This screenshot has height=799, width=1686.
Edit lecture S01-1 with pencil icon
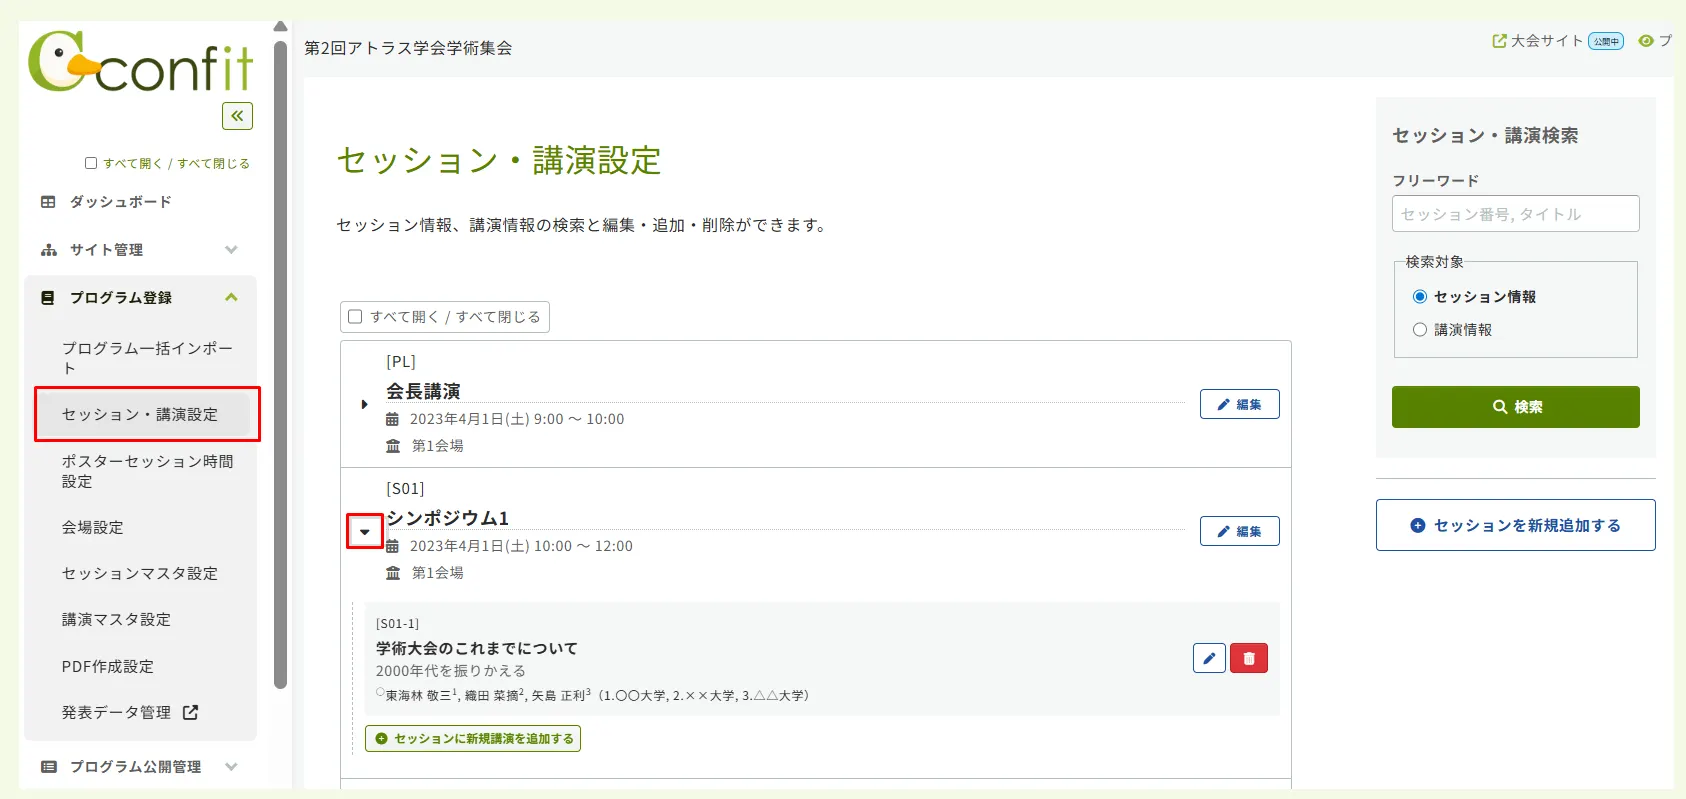(1209, 658)
